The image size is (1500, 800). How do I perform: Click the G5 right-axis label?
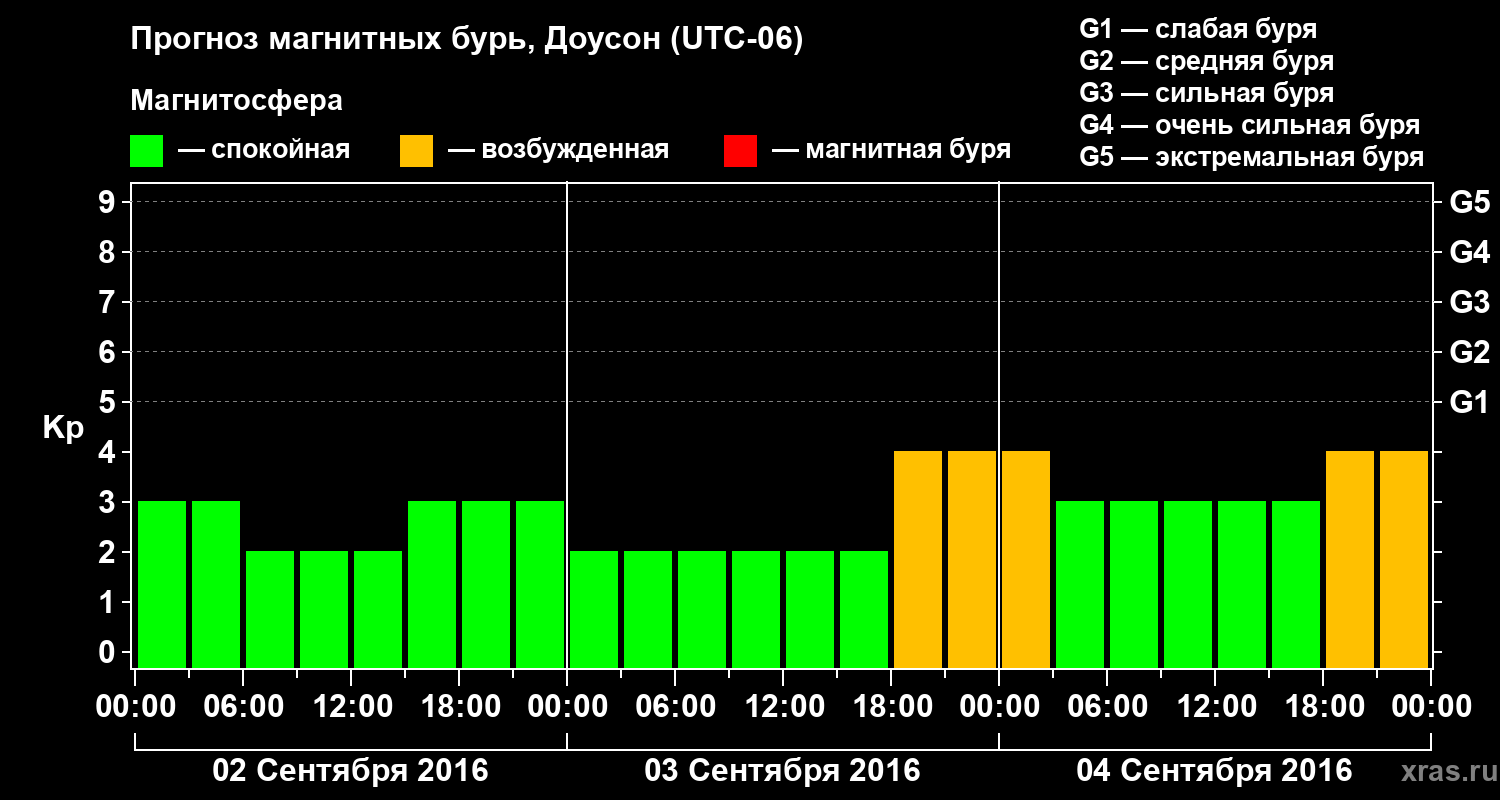(1469, 203)
